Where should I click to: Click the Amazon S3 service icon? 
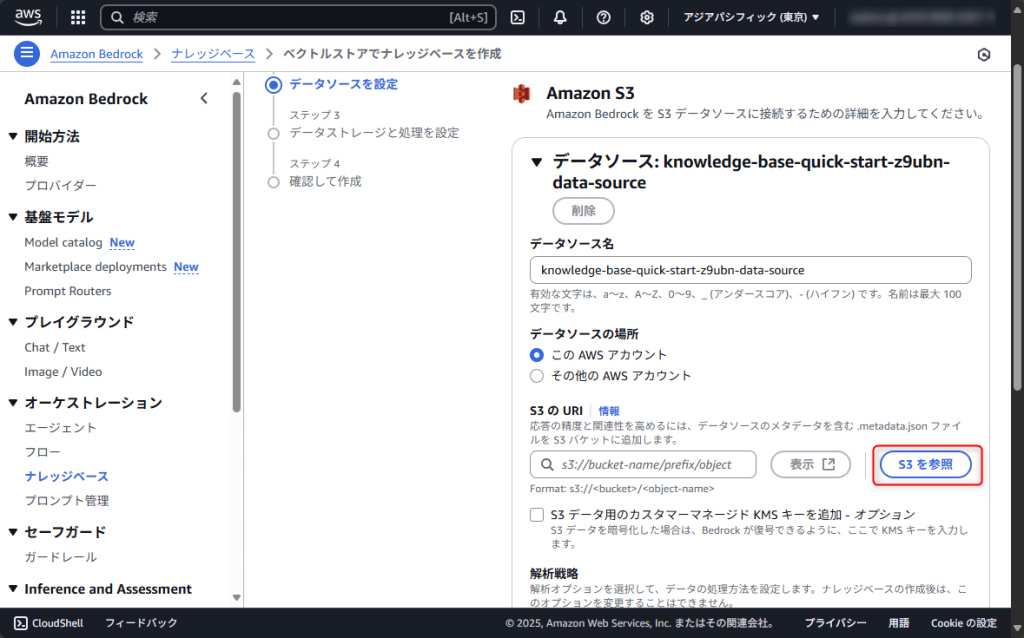point(521,94)
